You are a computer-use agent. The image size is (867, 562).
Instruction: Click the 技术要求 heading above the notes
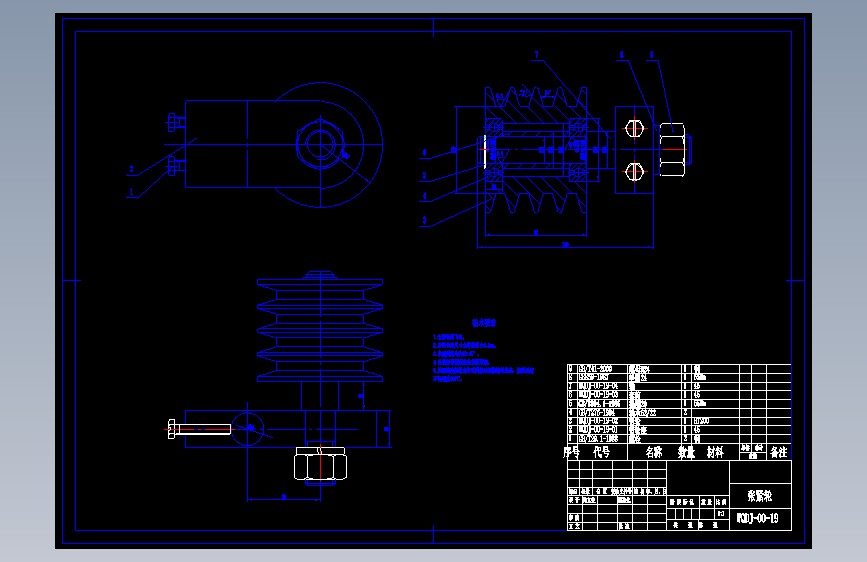(484, 323)
